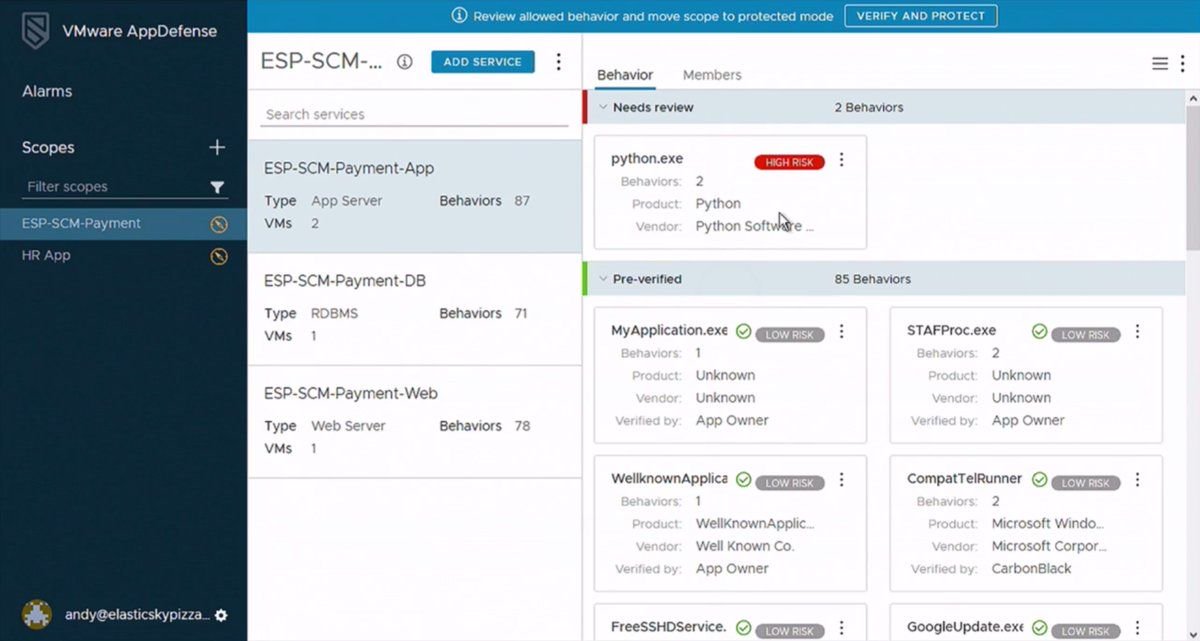Click the '2 Behaviors' count in Needs review
This screenshot has width=1200, height=641.
pyautogui.click(x=869, y=107)
